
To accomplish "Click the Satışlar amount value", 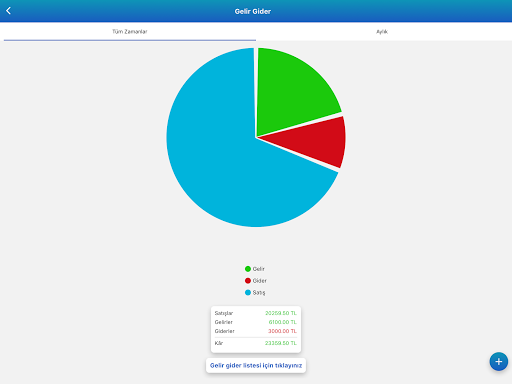I will pos(281,313).
